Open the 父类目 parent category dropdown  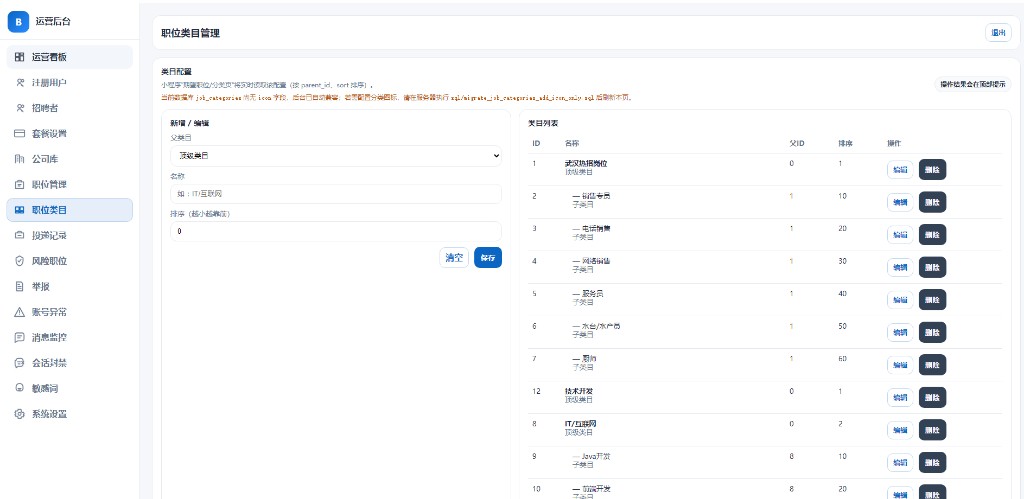click(x=336, y=155)
